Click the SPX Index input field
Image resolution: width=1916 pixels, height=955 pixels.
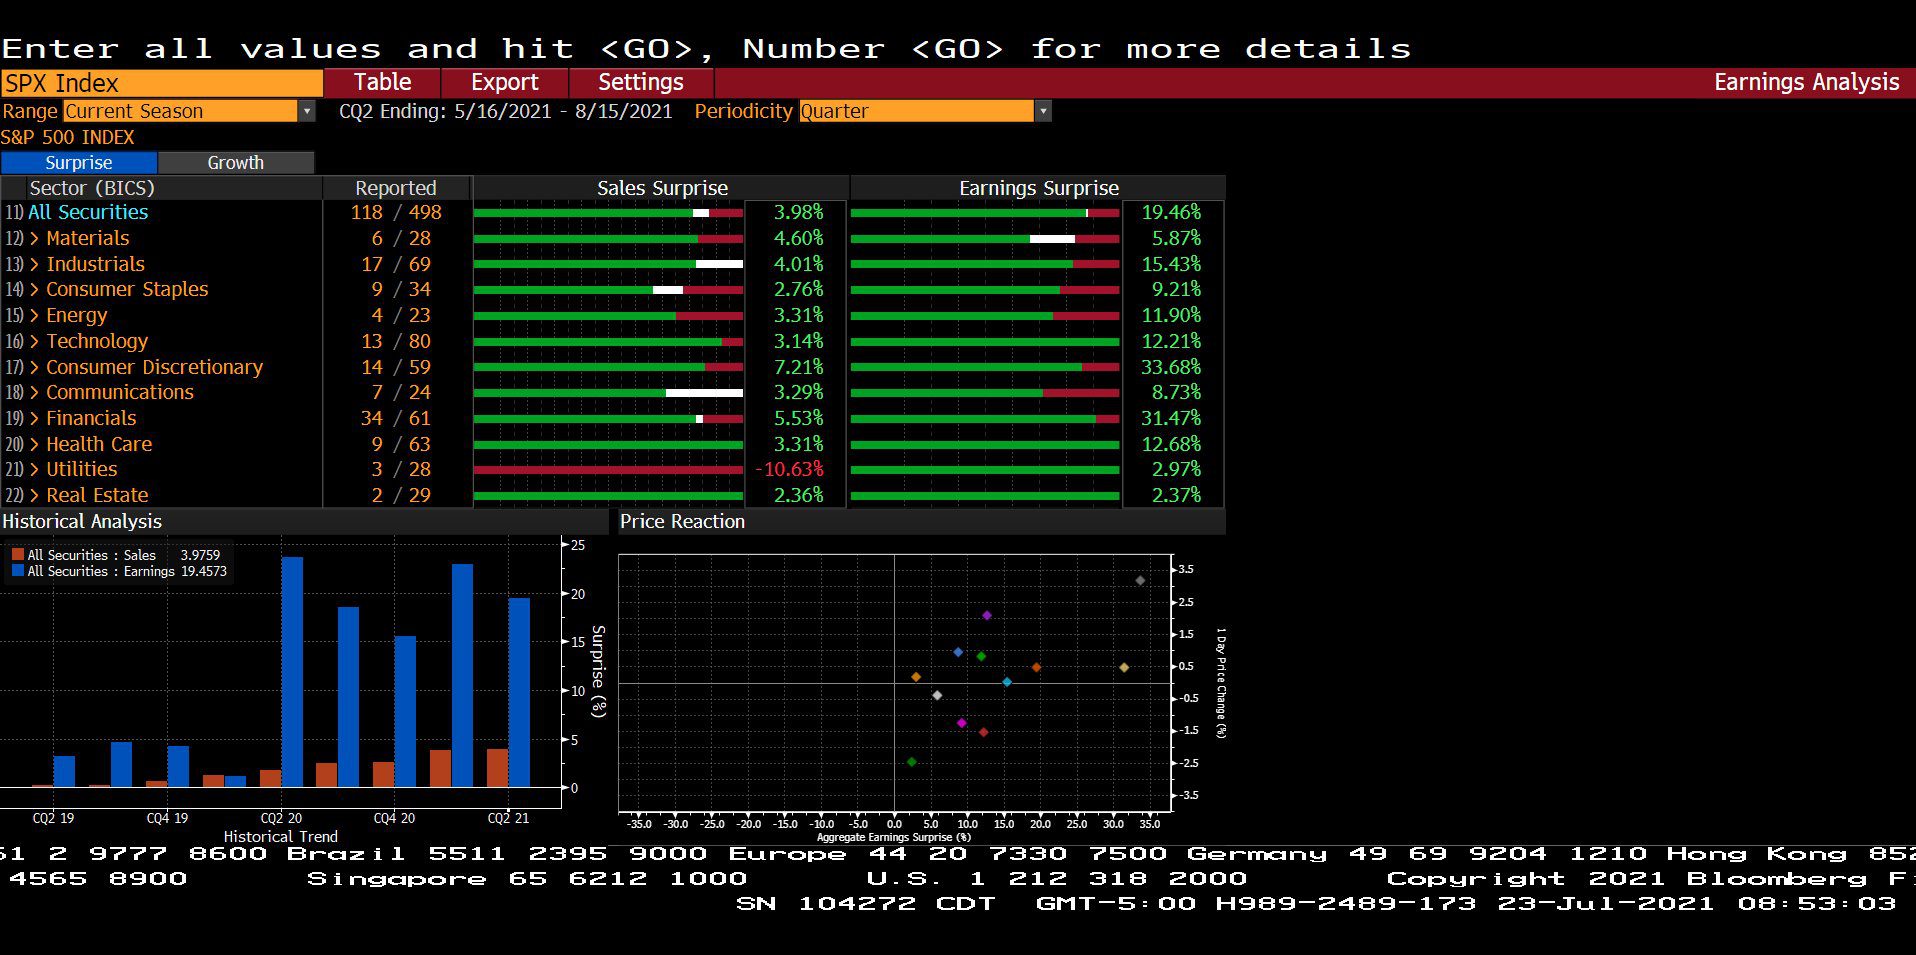point(161,83)
